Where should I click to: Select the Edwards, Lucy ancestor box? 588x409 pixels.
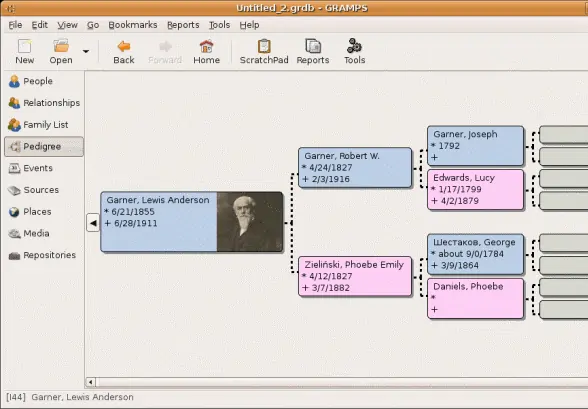click(x=475, y=189)
